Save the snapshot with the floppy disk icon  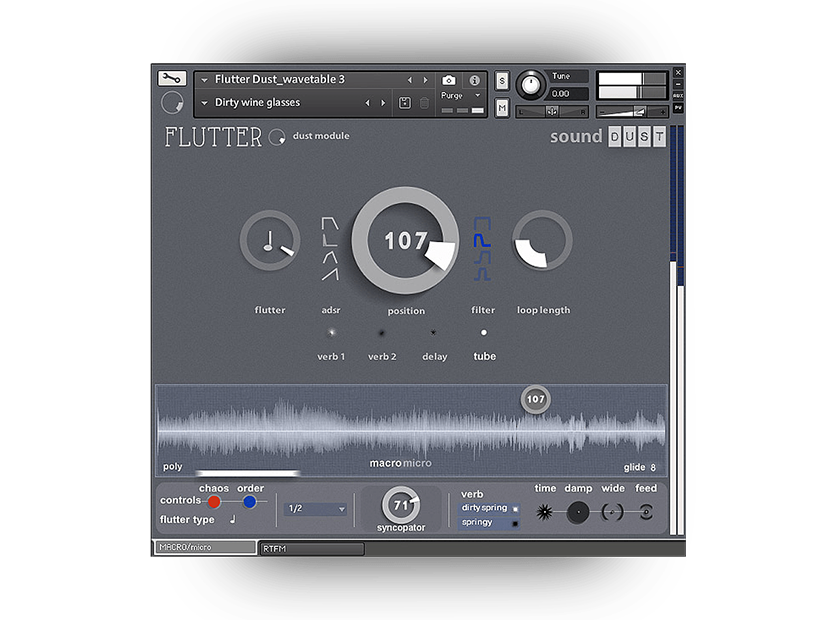[404, 103]
